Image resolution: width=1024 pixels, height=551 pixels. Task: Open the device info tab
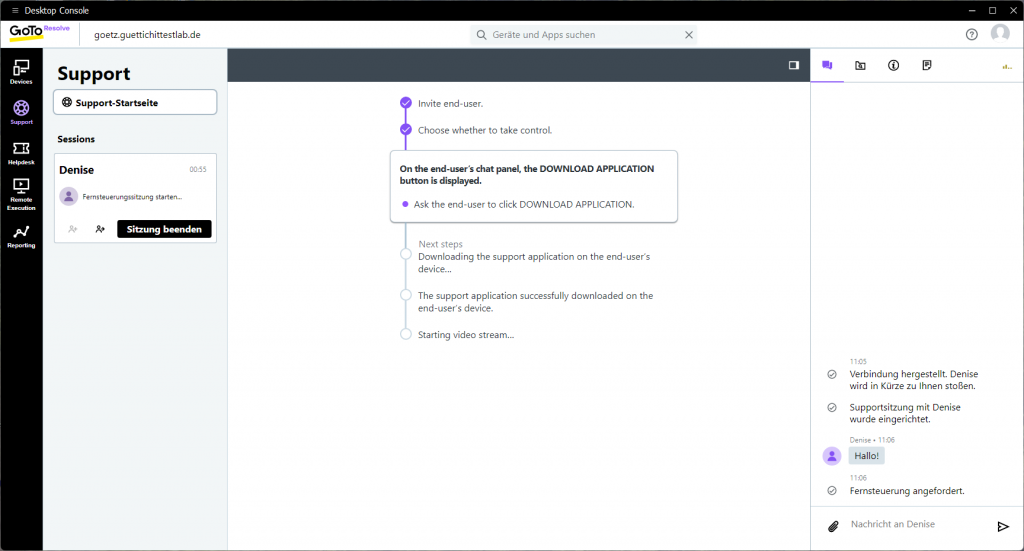(894, 65)
